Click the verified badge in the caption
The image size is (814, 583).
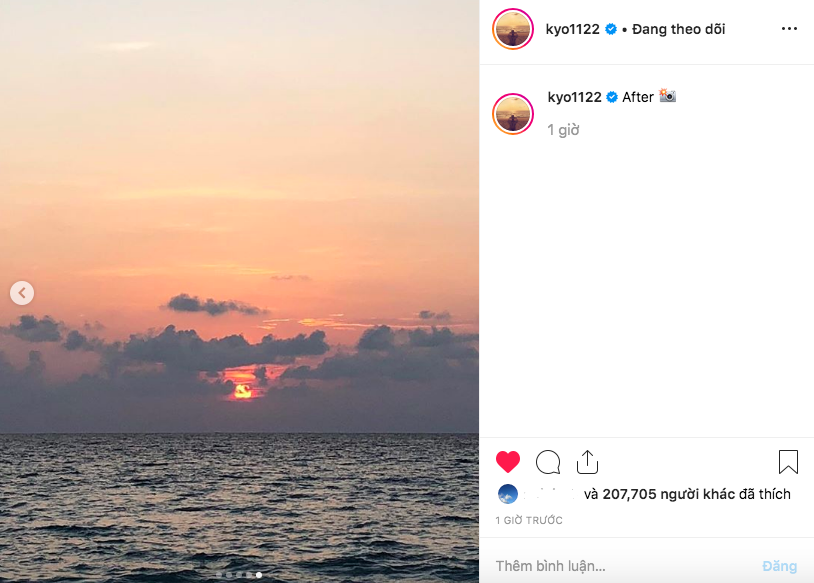(613, 97)
